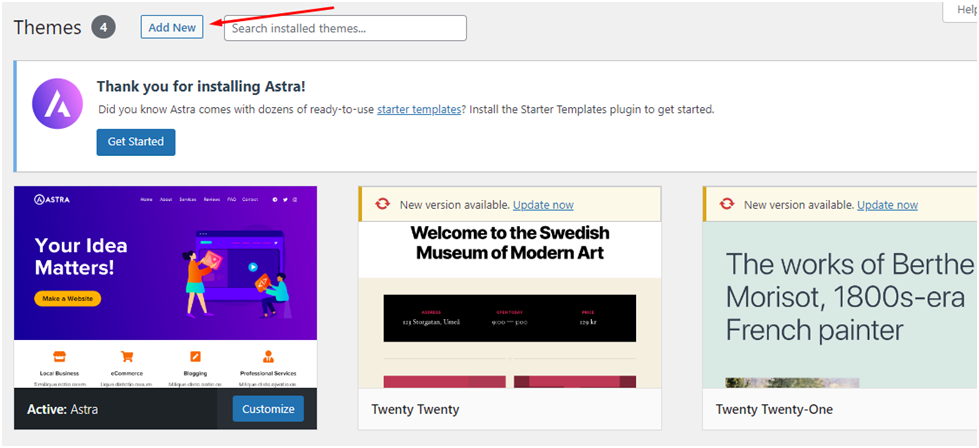Focus the Search installed themes field

[345, 28]
